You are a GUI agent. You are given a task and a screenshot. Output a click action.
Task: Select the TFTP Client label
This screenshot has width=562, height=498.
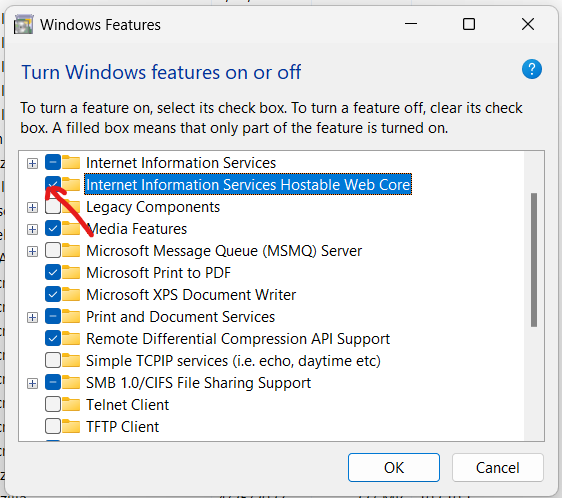[122, 427]
